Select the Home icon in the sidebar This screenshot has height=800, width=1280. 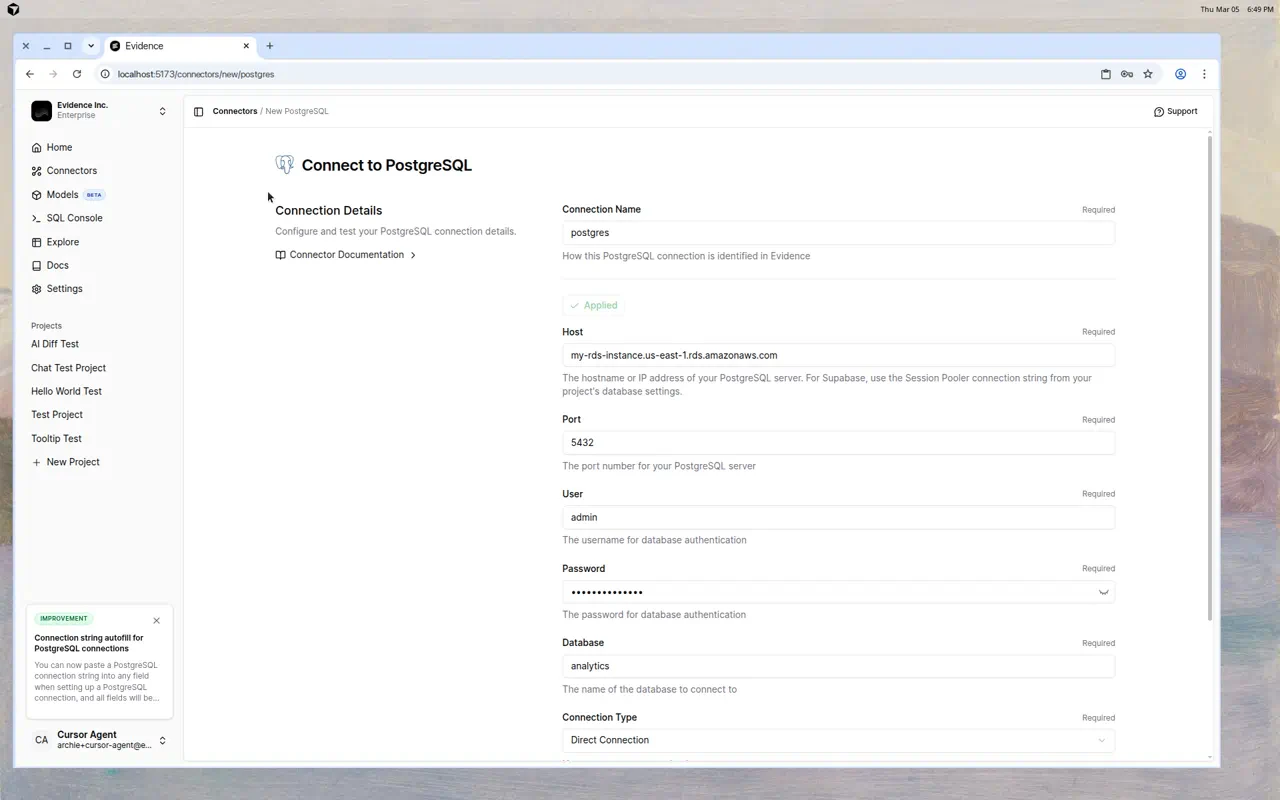(36, 147)
